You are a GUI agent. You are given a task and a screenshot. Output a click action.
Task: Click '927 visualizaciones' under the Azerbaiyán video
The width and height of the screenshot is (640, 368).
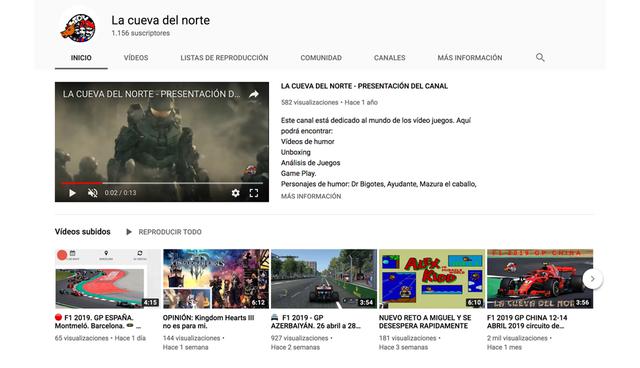(x=299, y=338)
